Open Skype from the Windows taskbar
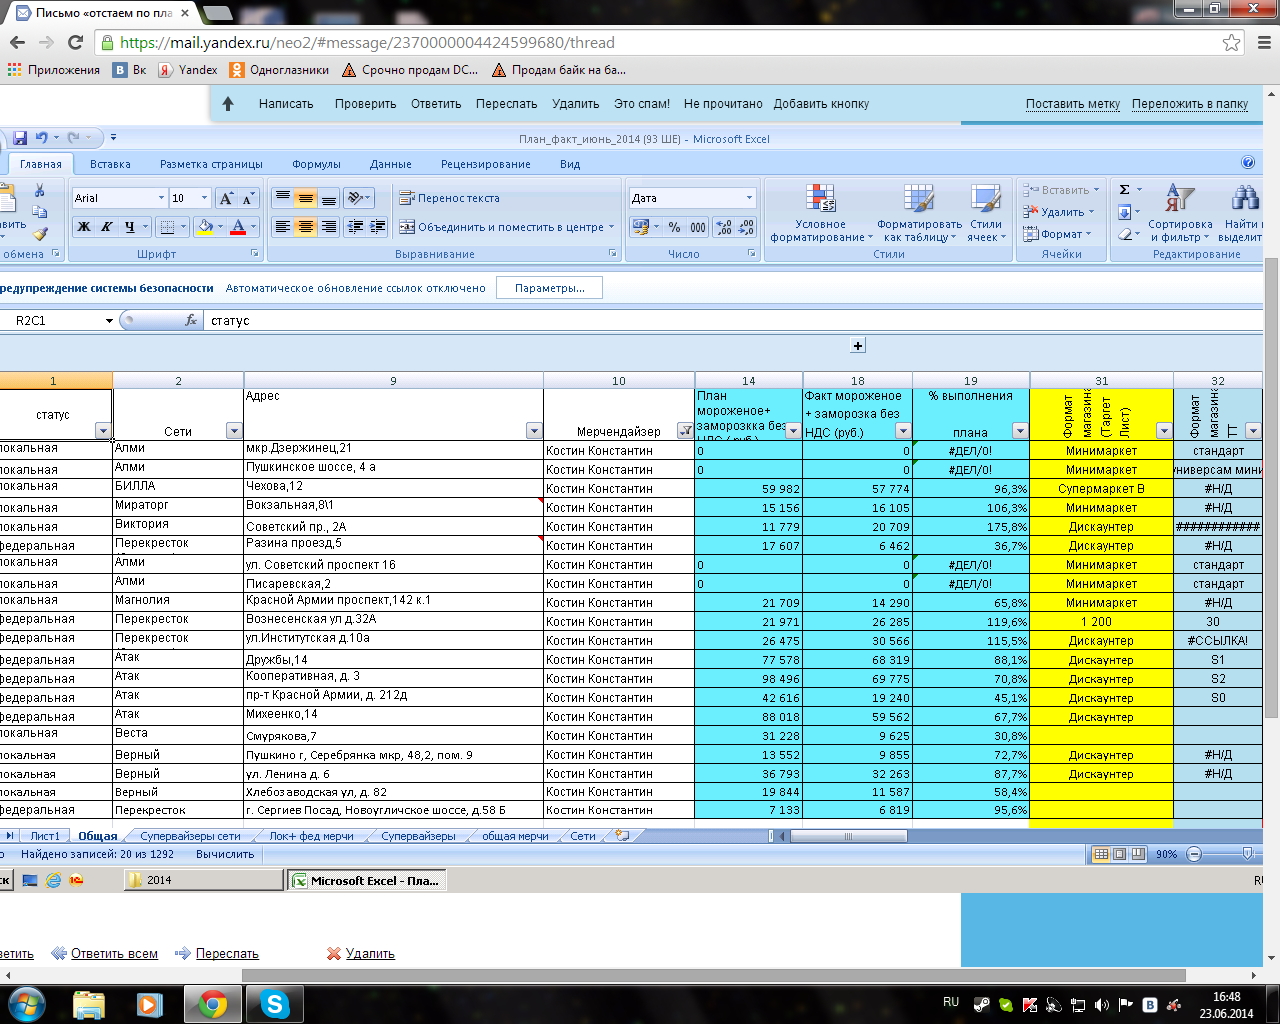 click(x=274, y=1004)
